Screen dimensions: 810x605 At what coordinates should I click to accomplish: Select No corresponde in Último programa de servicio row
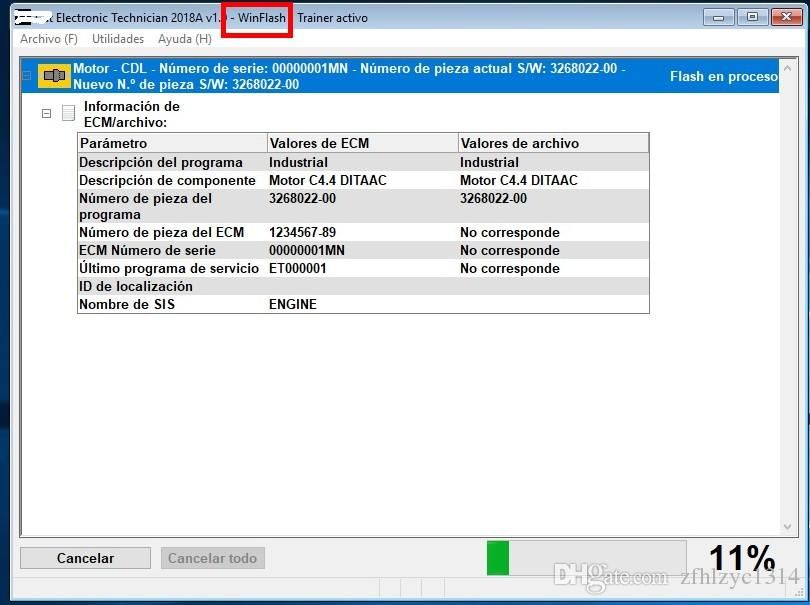(x=510, y=269)
